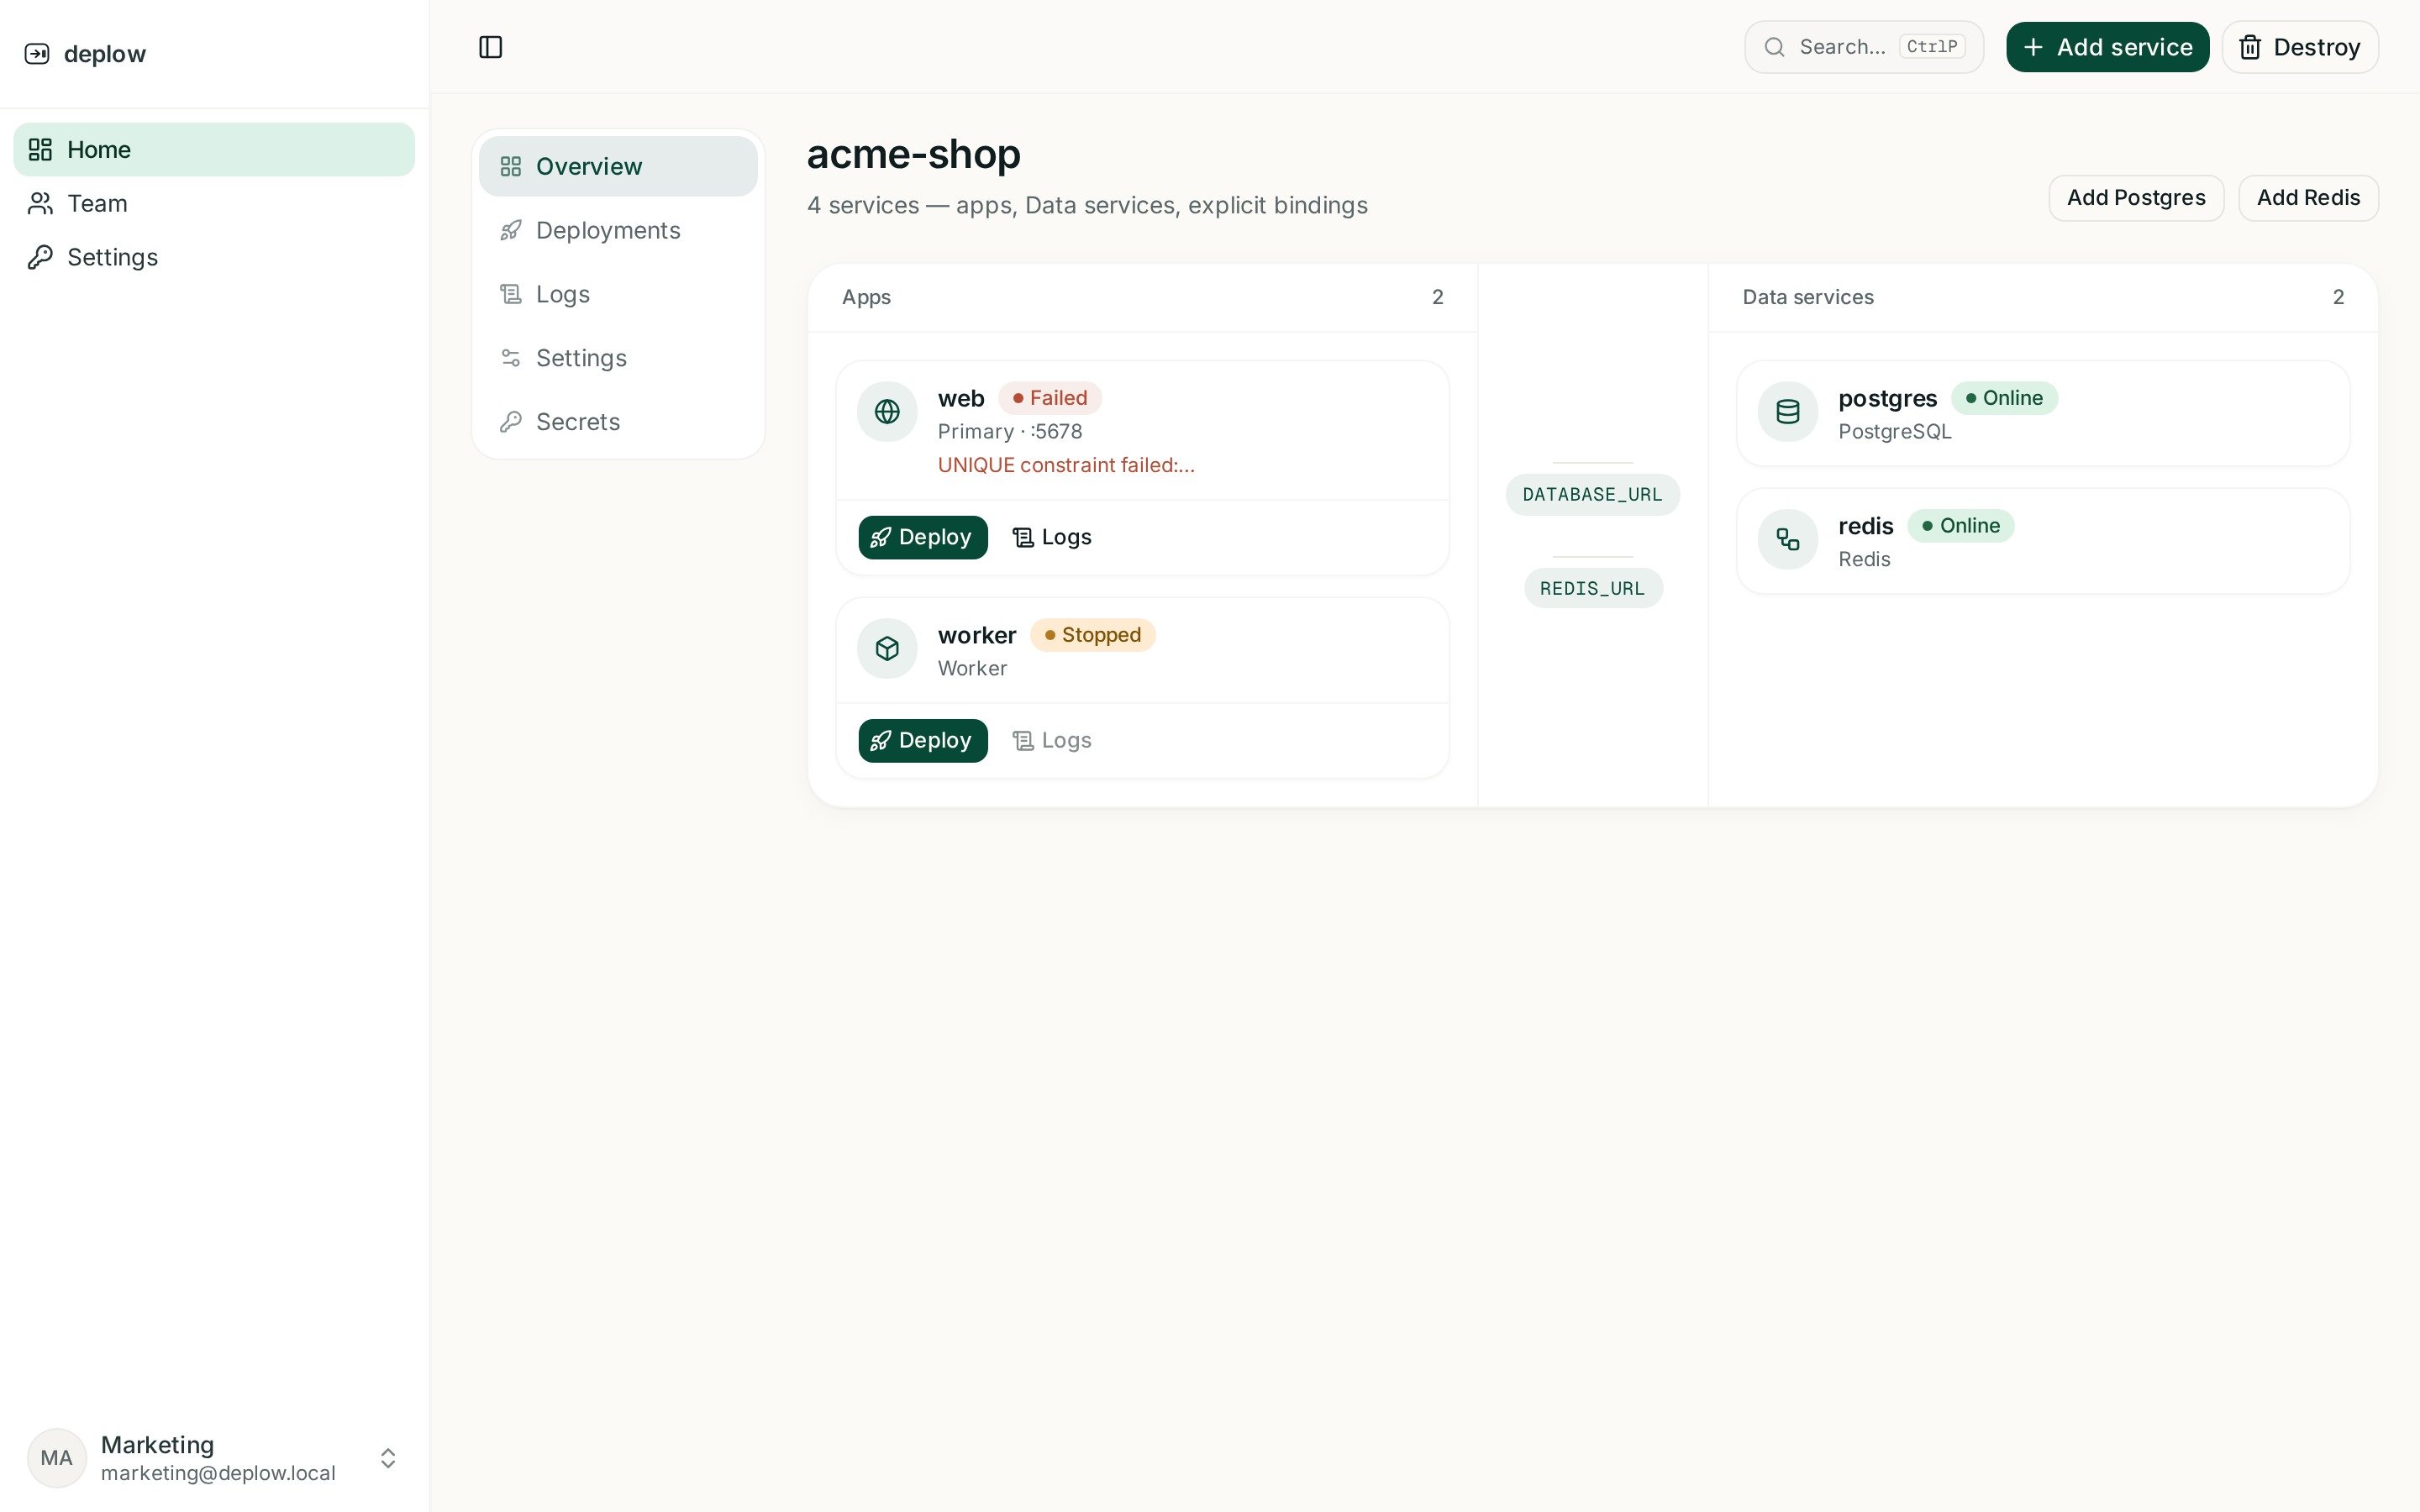Image resolution: width=2420 pixels, height=1512 pixels.
Task: Open Logs for the worker app
Action: (1052, 741)
